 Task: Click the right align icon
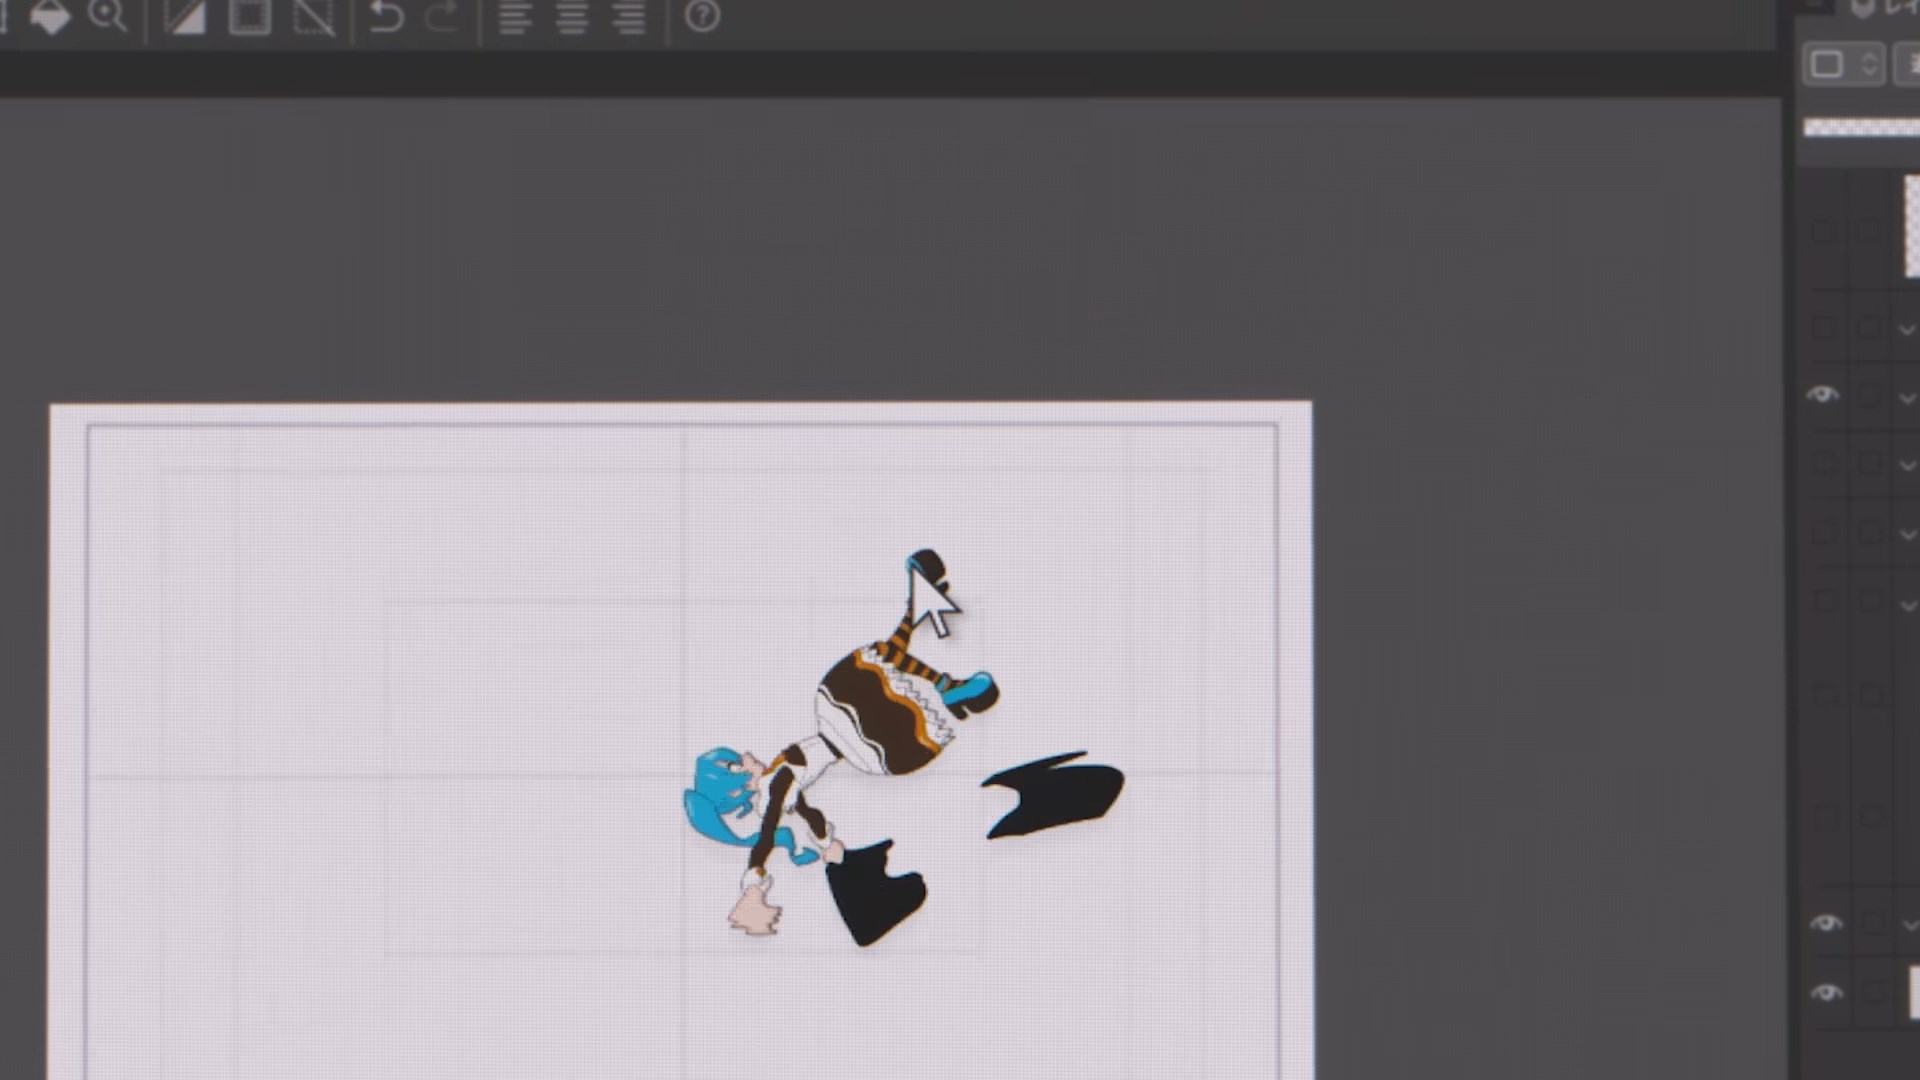pos(629,18)
